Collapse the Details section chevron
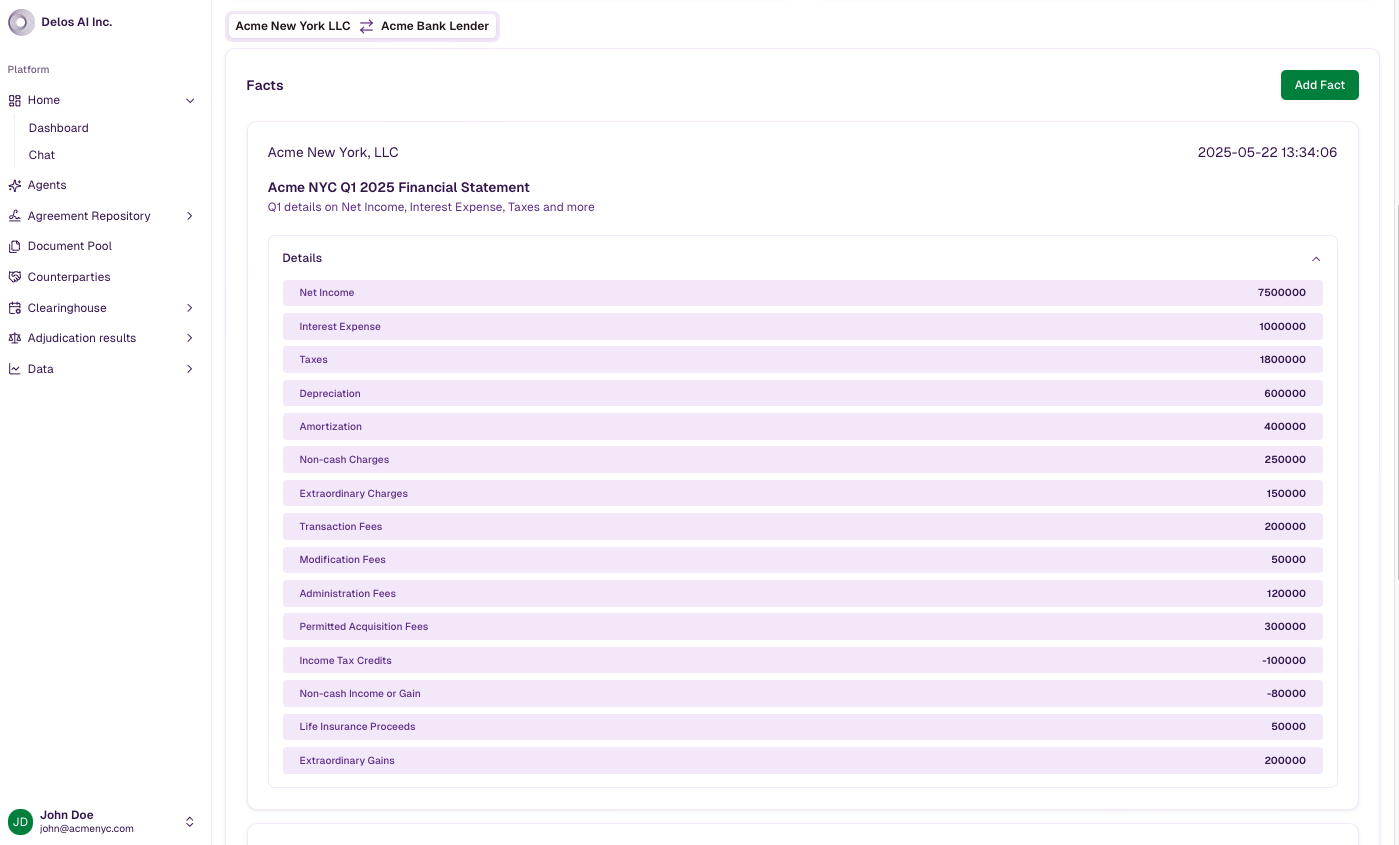Image resolution: width=1399 pixels, height=845 pixels. [x=1316, y=258]
